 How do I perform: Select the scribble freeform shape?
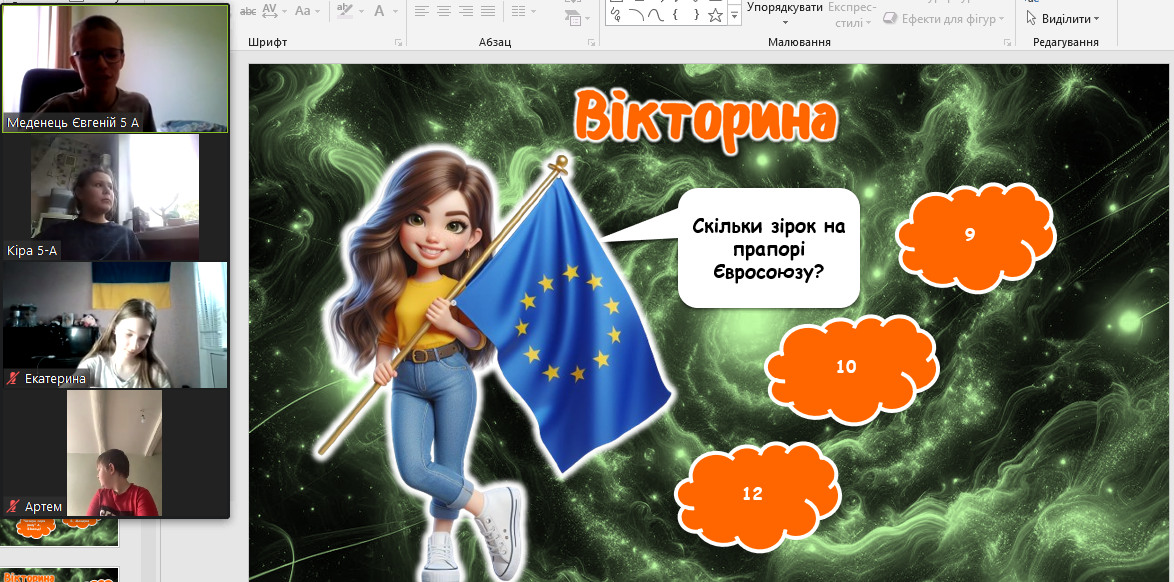tap(615, 14)
